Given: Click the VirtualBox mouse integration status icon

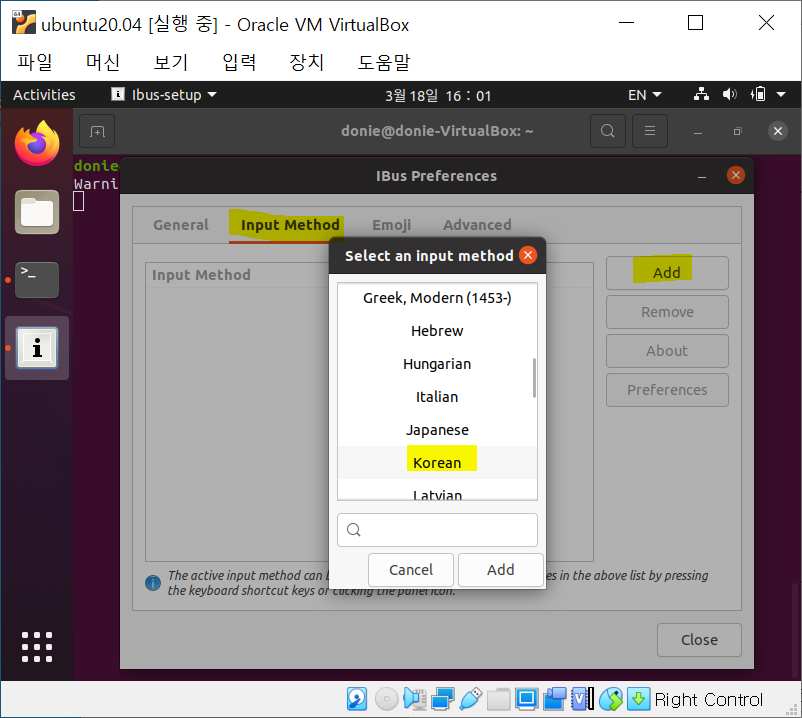Looking at the screenshot, I should tap(611, 699).
